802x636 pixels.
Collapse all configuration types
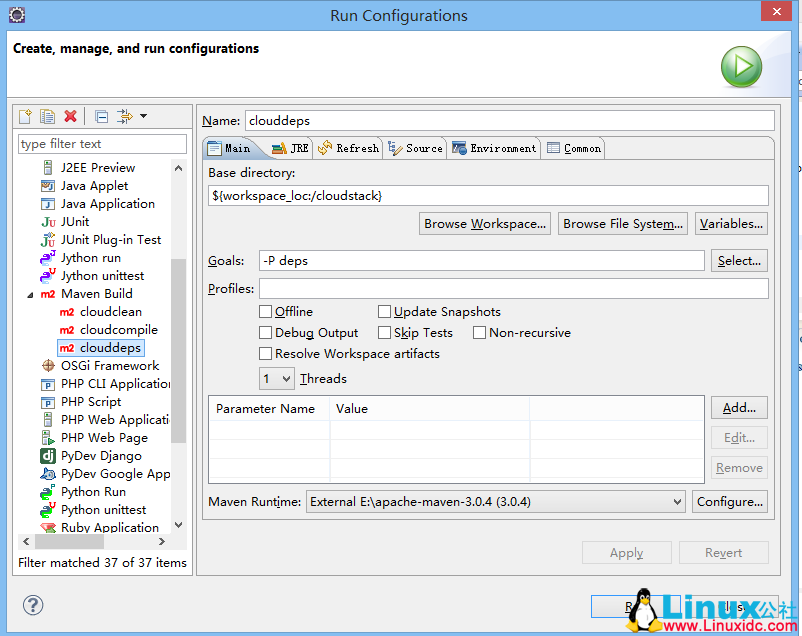pos(100,116)
